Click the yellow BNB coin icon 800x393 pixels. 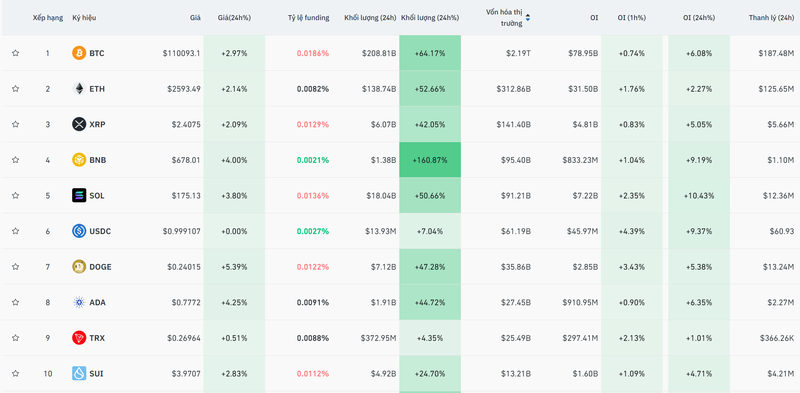tap(79, 160)
